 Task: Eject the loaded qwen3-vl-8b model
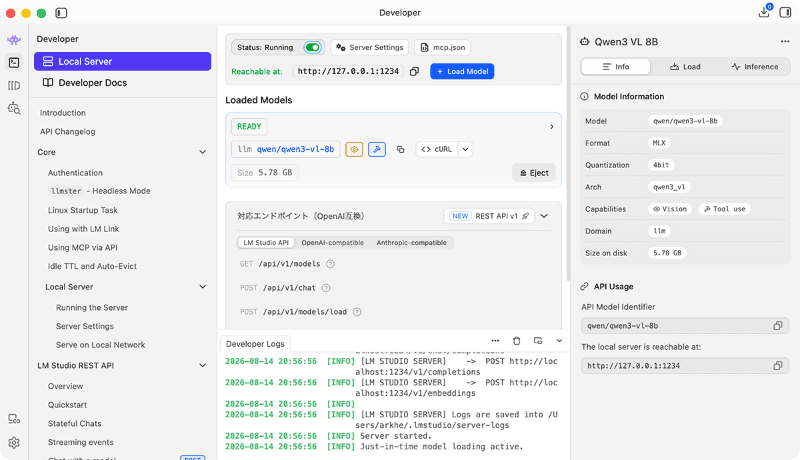[x=534, y=173]
